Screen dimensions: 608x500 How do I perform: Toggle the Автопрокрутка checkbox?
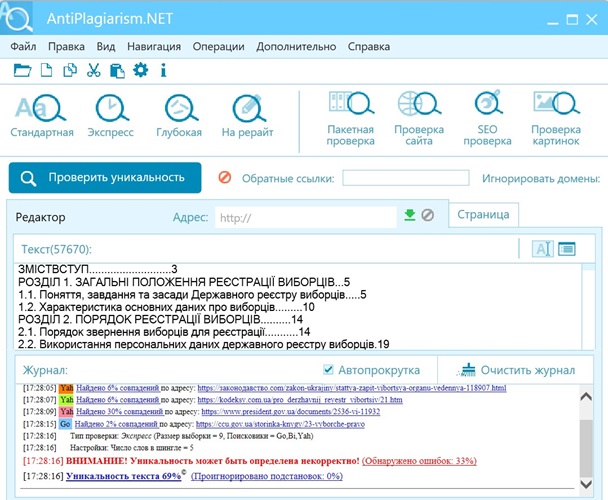(x=328, y=370)
